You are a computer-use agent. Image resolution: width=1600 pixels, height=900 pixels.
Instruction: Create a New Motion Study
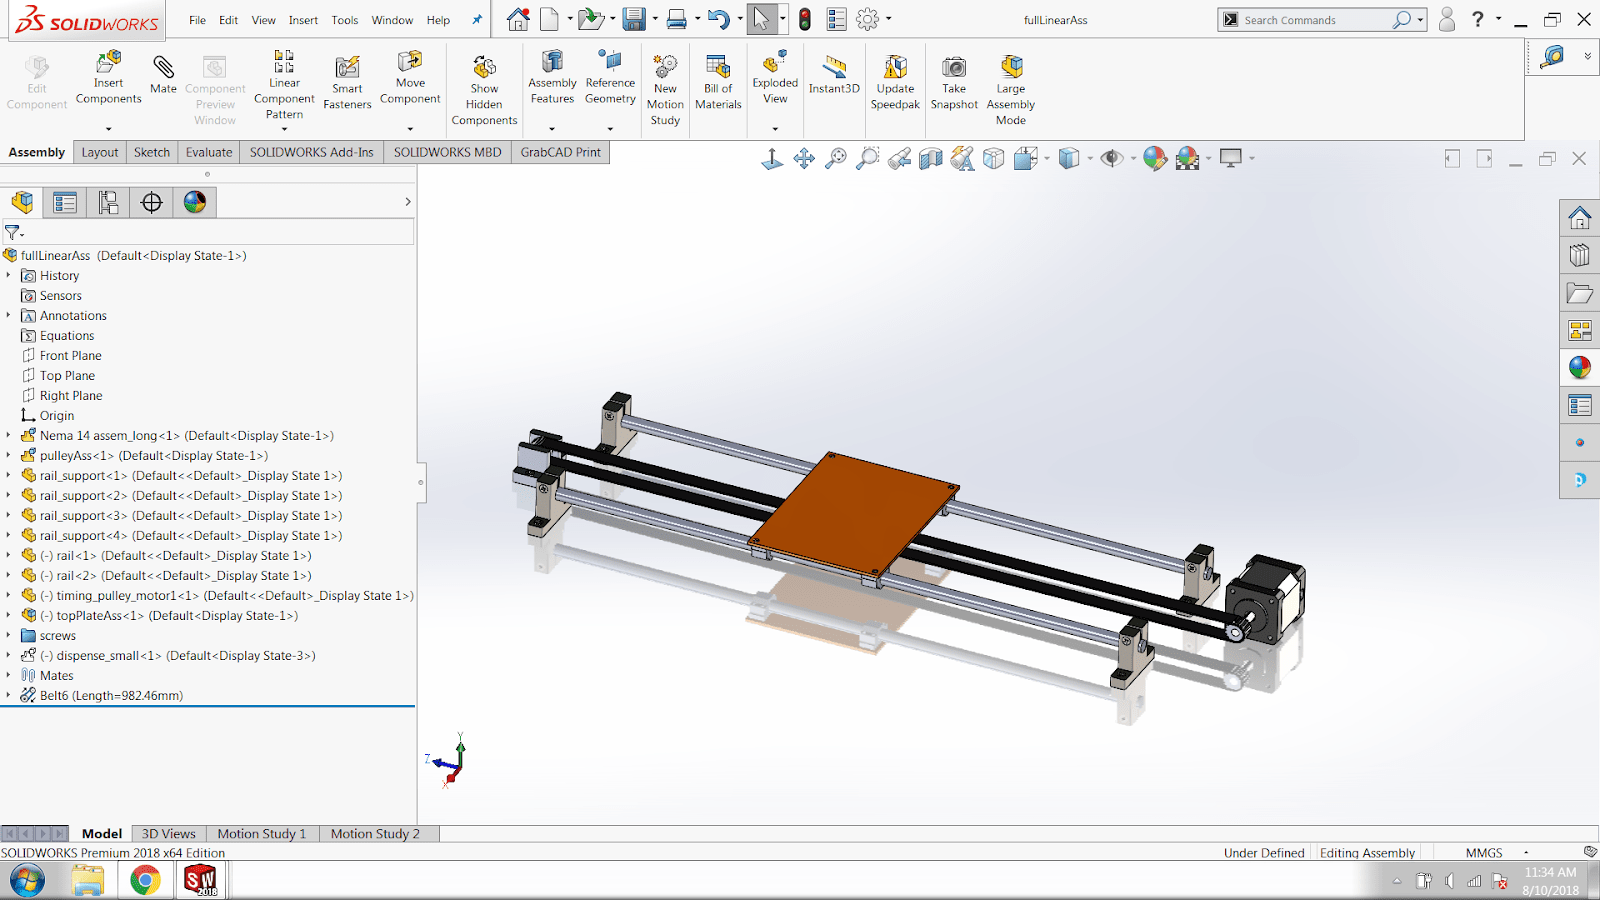click(x=665, y=90)
